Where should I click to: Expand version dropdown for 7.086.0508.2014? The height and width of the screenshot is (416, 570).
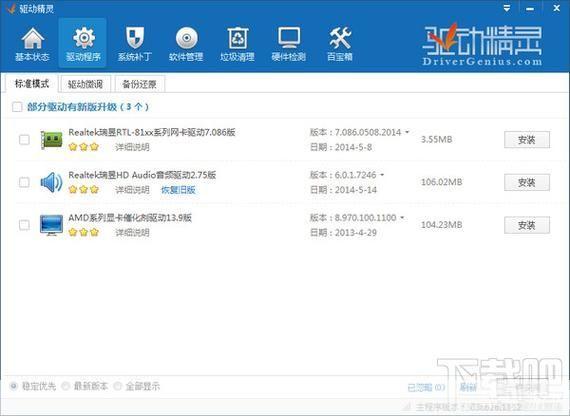click(x=407, y=132)
